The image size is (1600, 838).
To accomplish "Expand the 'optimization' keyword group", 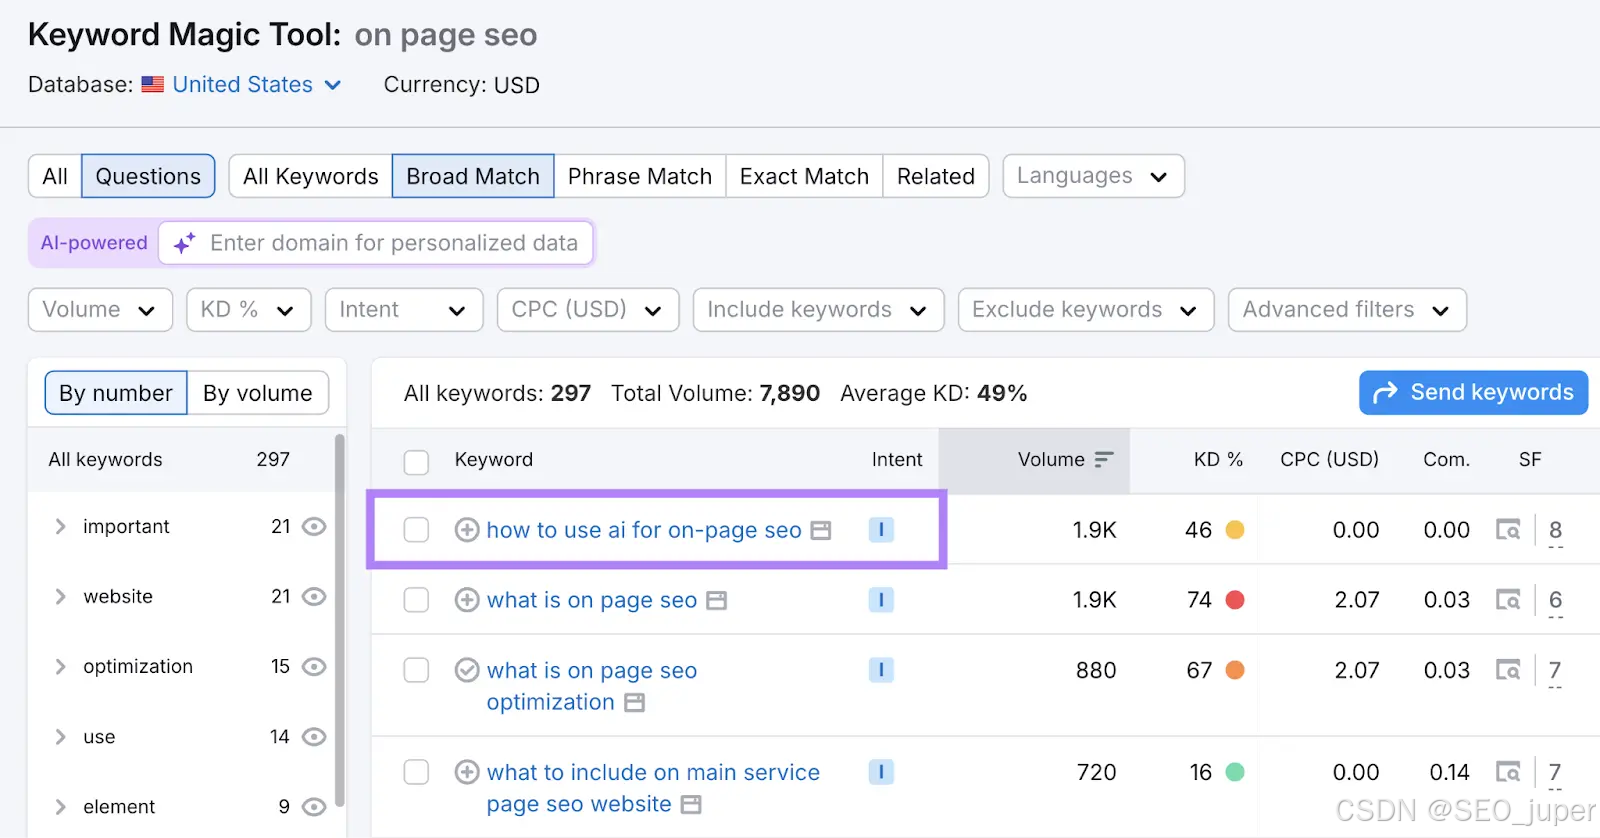I will (60, 667).
